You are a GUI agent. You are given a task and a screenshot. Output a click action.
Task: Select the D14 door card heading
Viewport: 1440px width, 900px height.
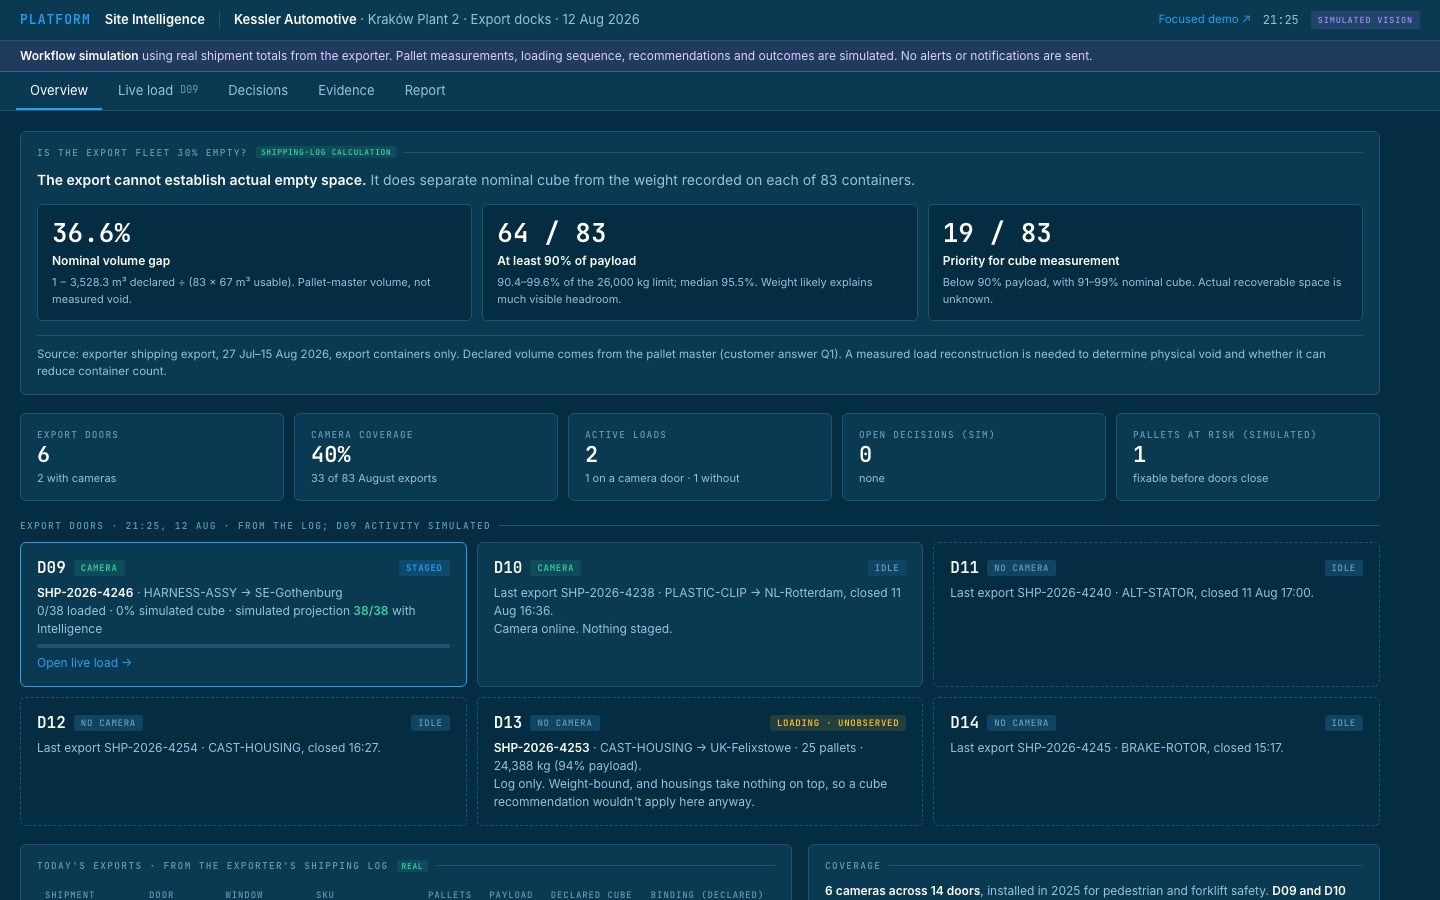pos(964,722)
